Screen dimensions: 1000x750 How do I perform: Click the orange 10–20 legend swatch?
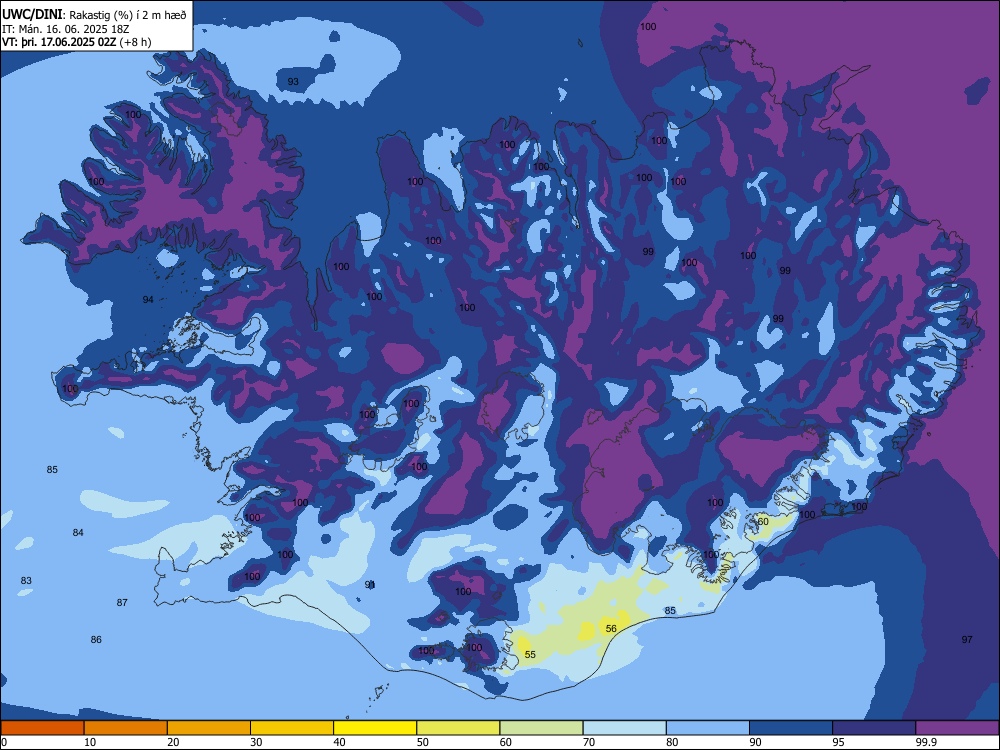click(x=126, y=728)
